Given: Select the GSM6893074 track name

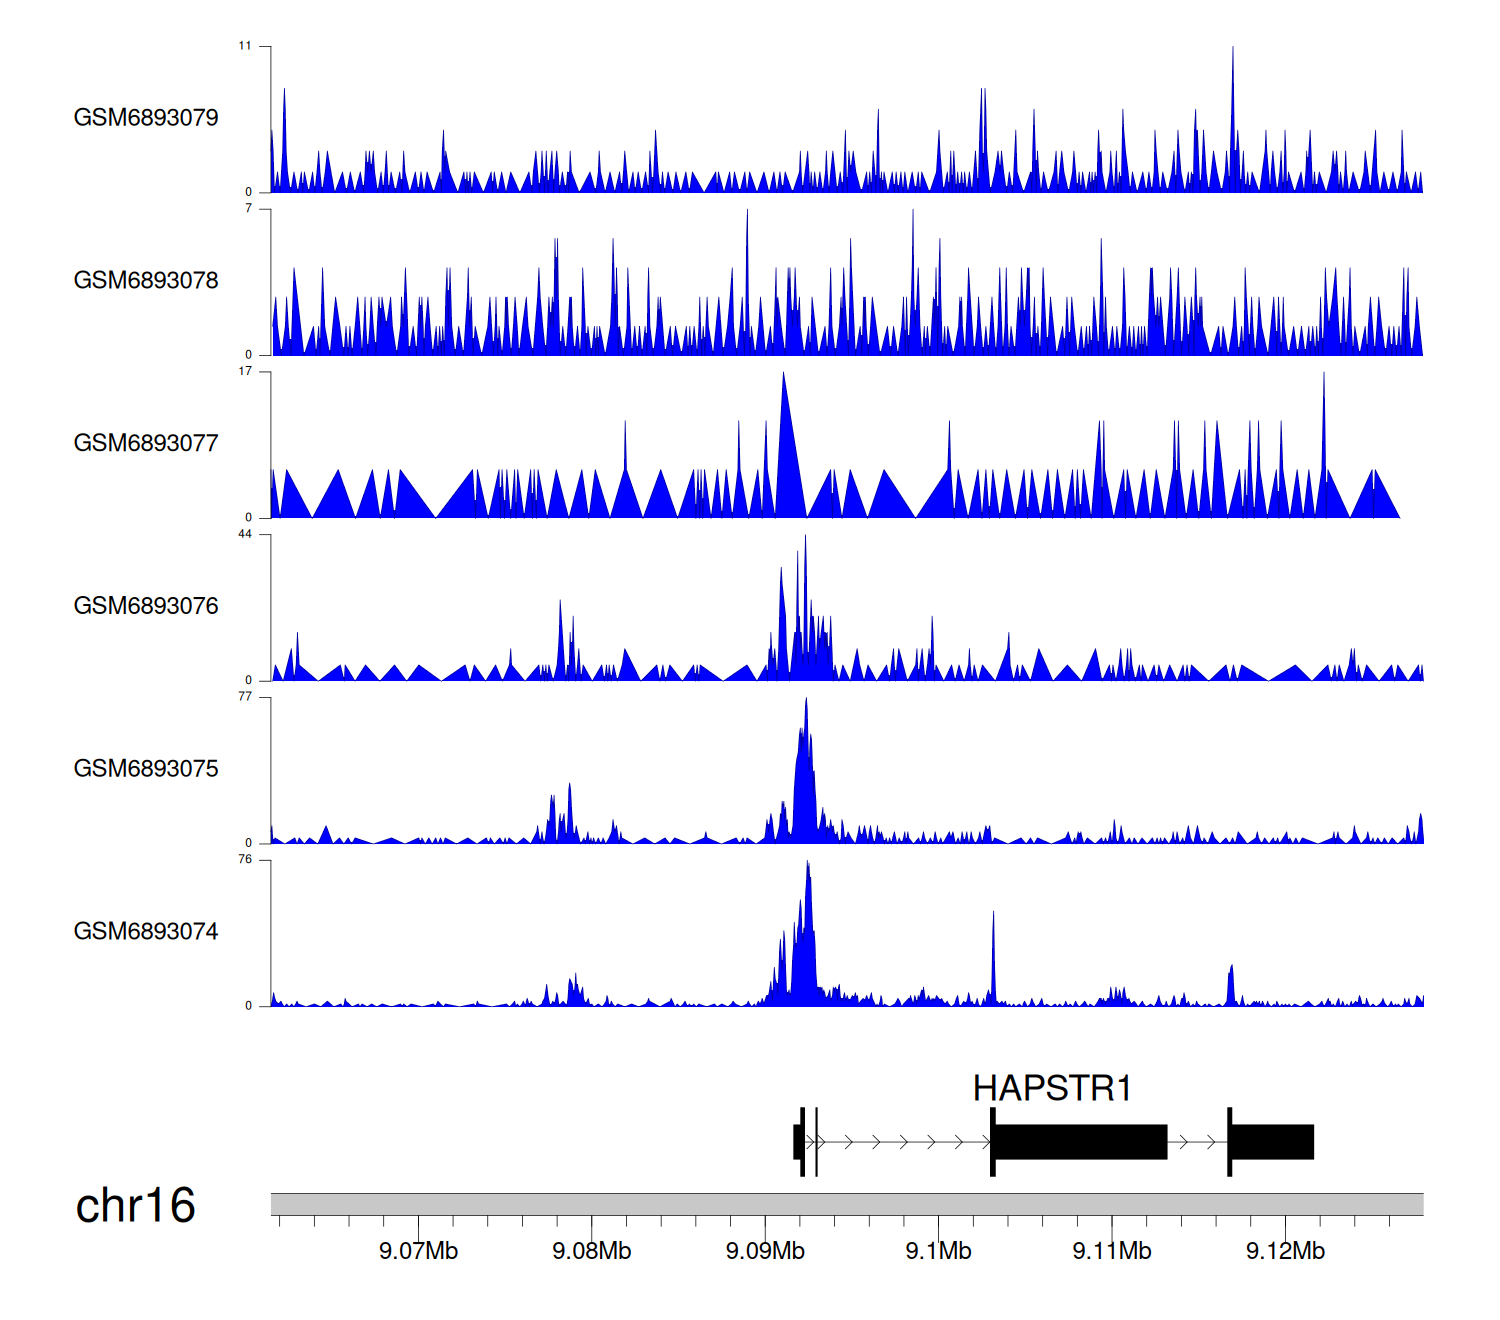Looking at the screenshot, I should tap(146, 932).
